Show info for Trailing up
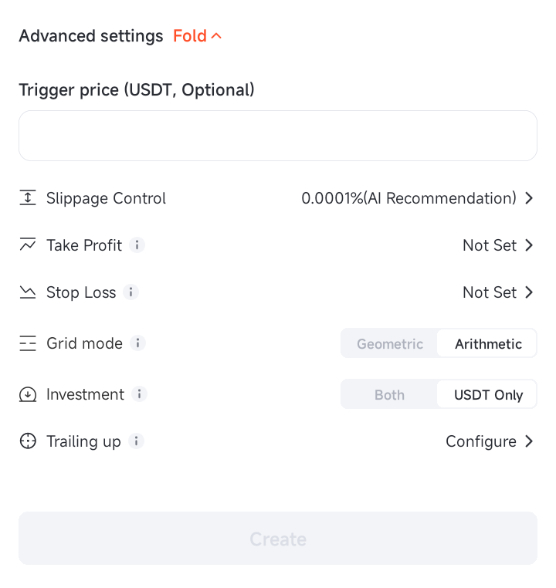This screenshot has height=588, width=556. pyautogui.click(x=136, y=441)
